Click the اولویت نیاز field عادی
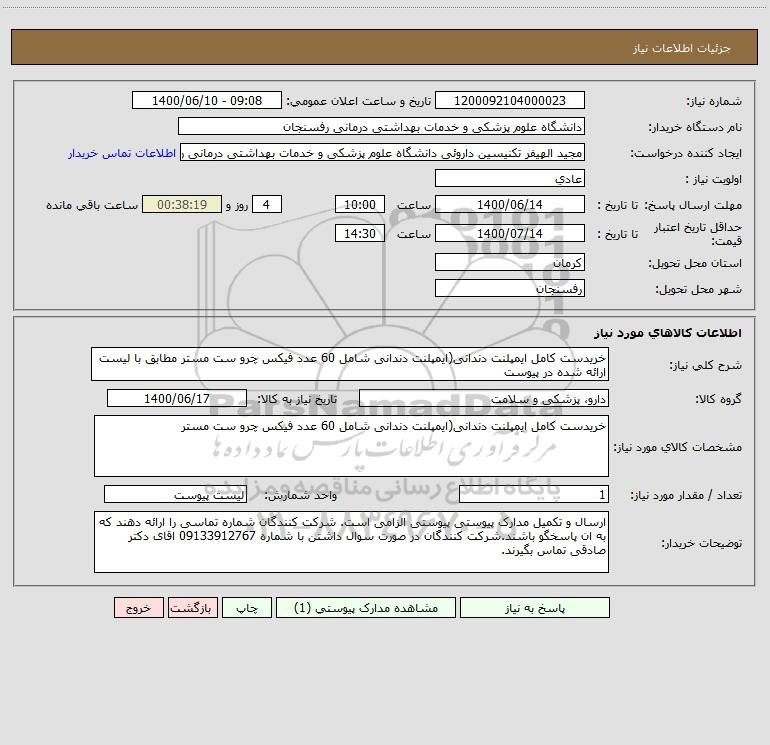 point(510,179)
